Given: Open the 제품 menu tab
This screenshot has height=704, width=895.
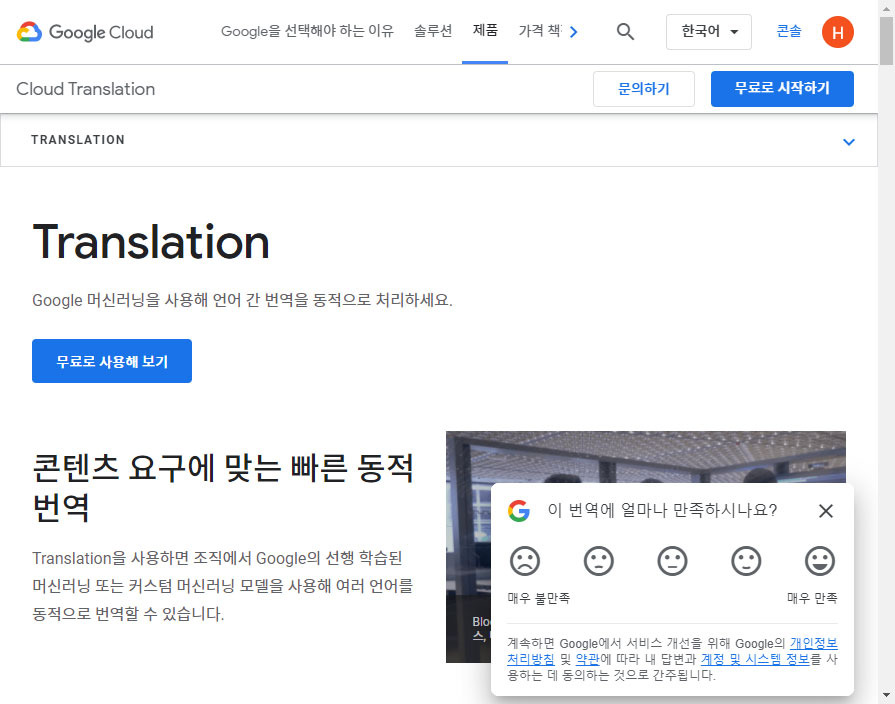Looking at the screenshot, I should pyautogui.click(x=485, y=30).
